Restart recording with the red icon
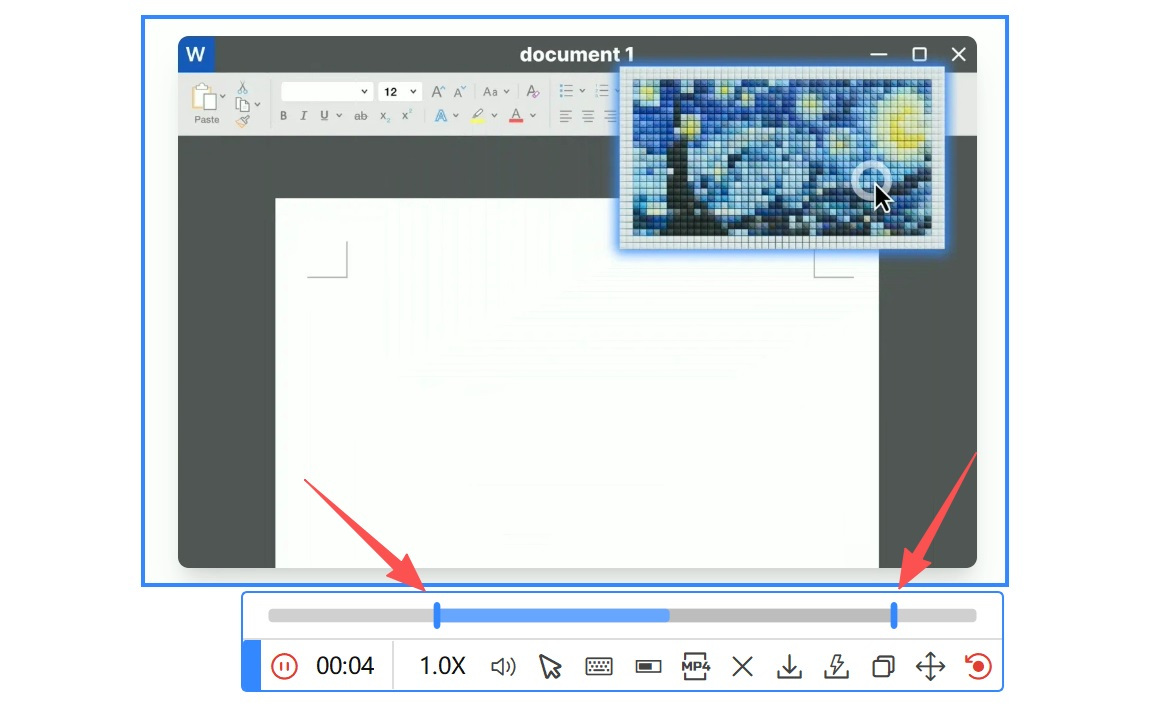The height and width of the screenshot is (709, 1152). tap(978, 667)
